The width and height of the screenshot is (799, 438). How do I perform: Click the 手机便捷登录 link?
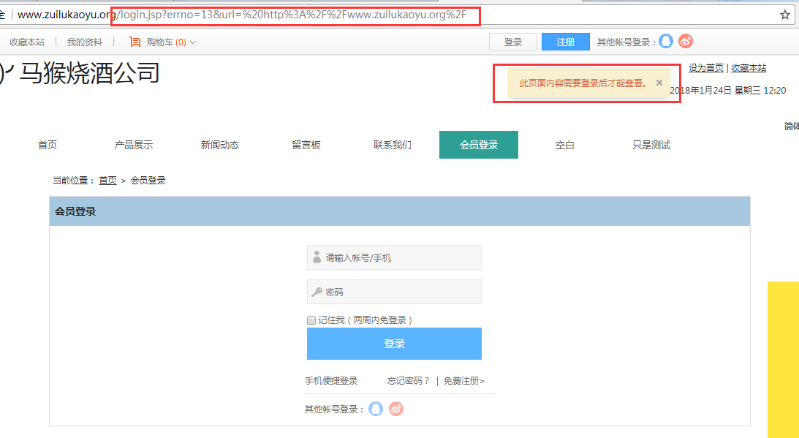tap(331, 381)
